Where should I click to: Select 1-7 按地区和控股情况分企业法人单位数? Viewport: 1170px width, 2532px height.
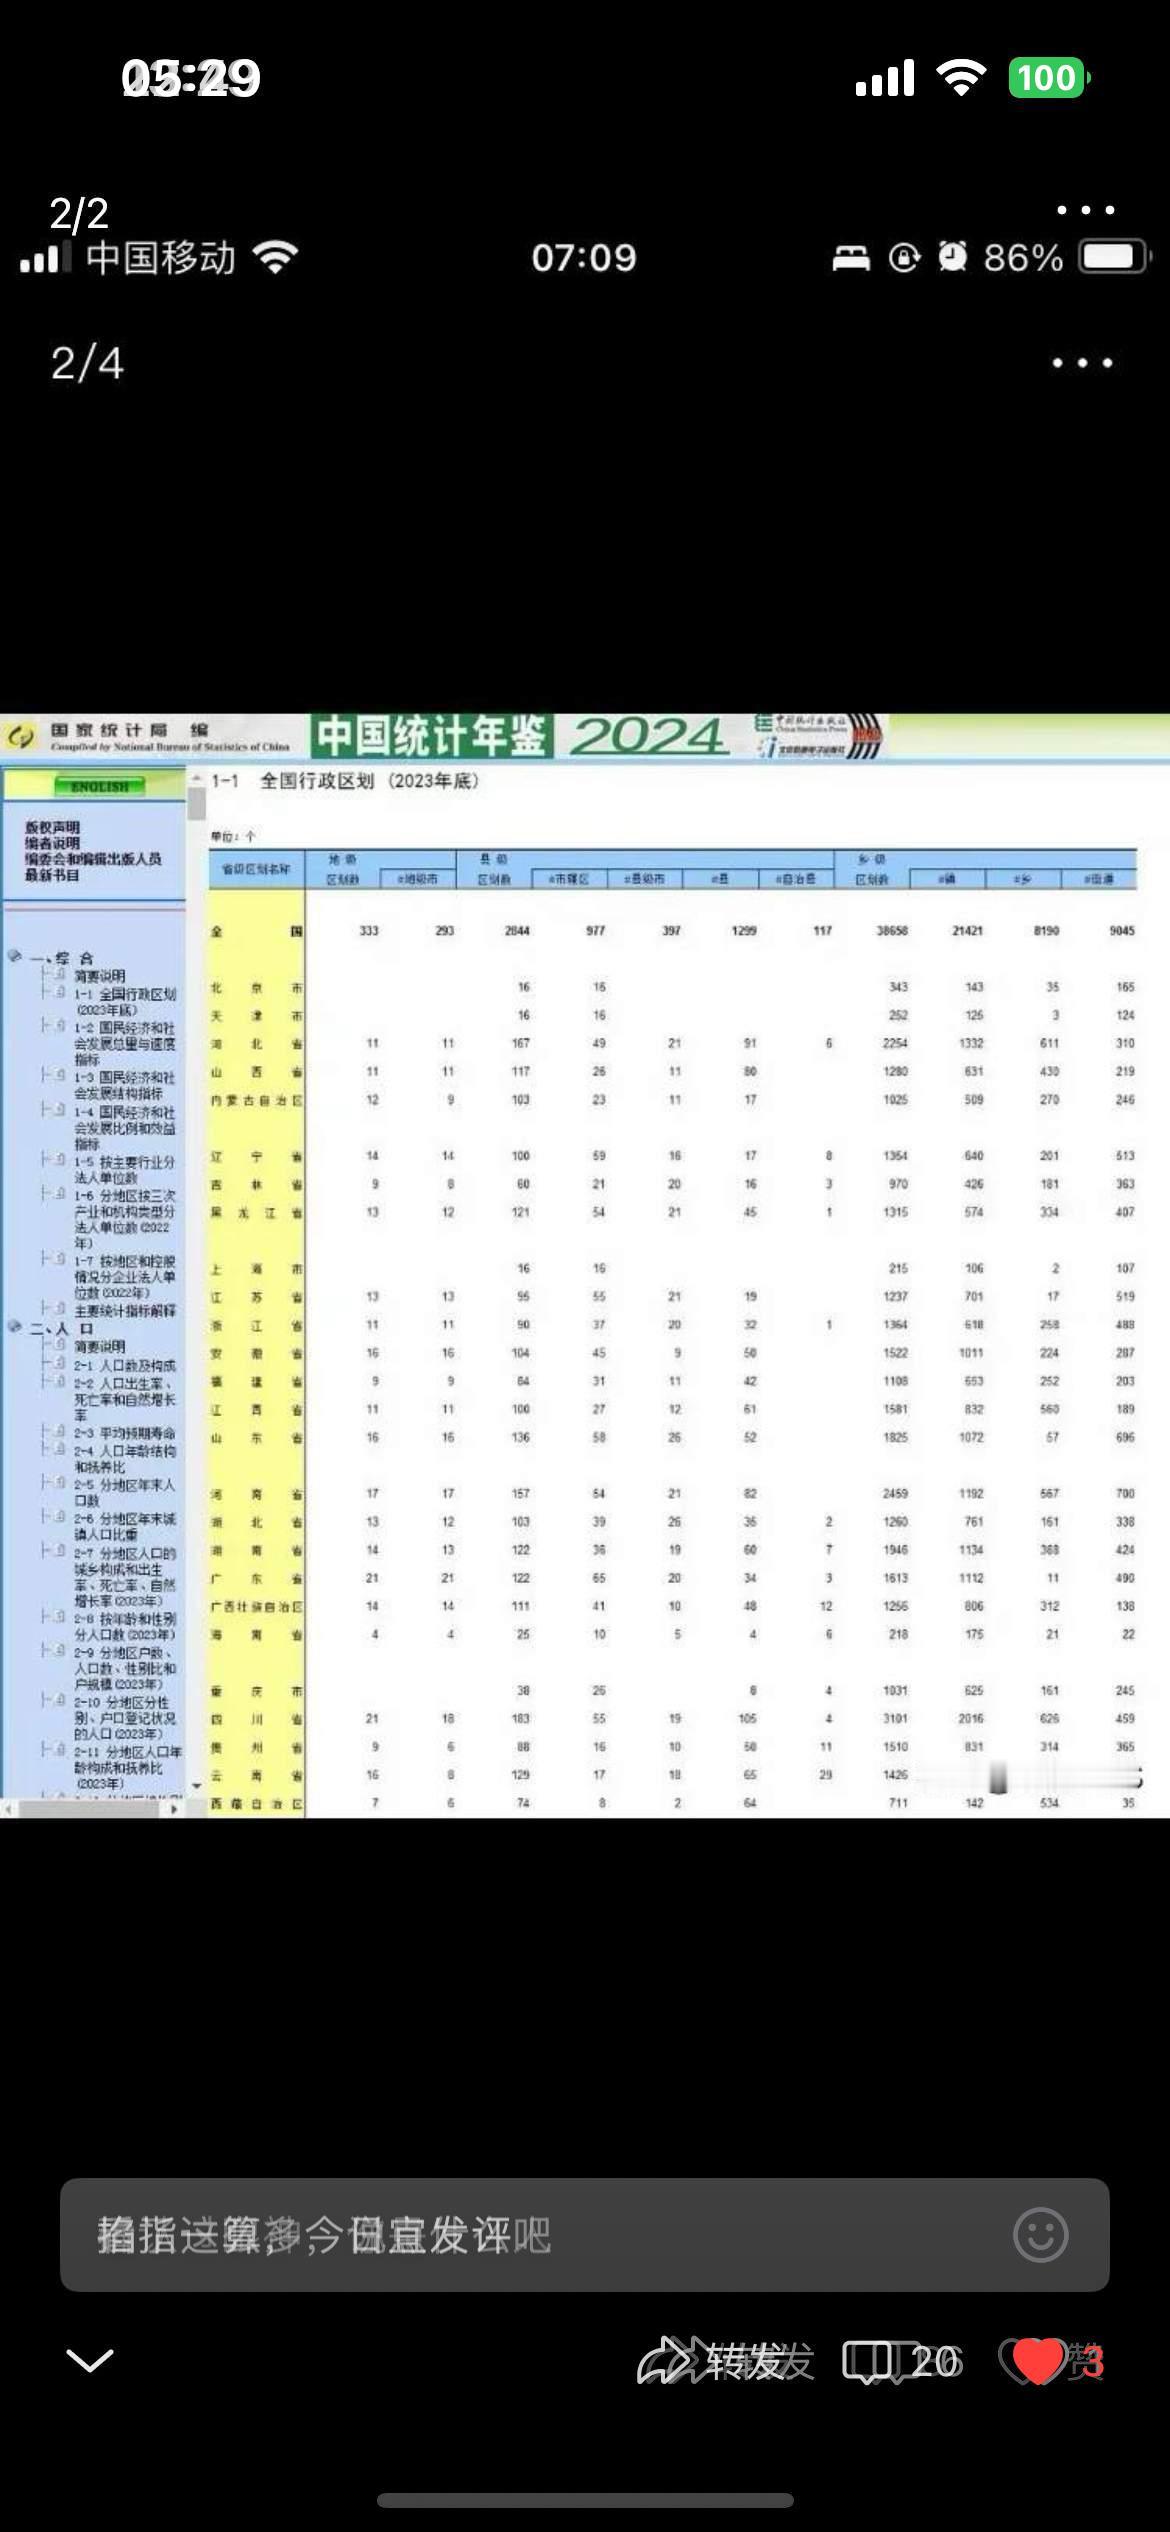126,1277
